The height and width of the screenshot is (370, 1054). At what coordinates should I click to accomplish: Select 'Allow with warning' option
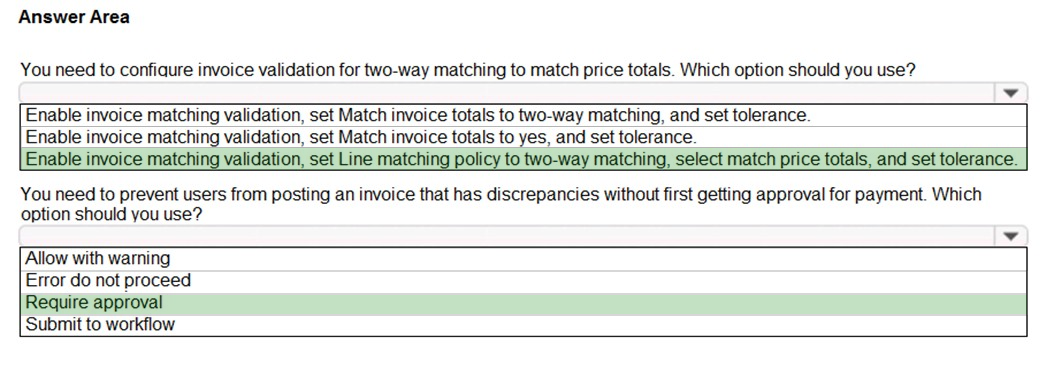[x=524, y=258]
